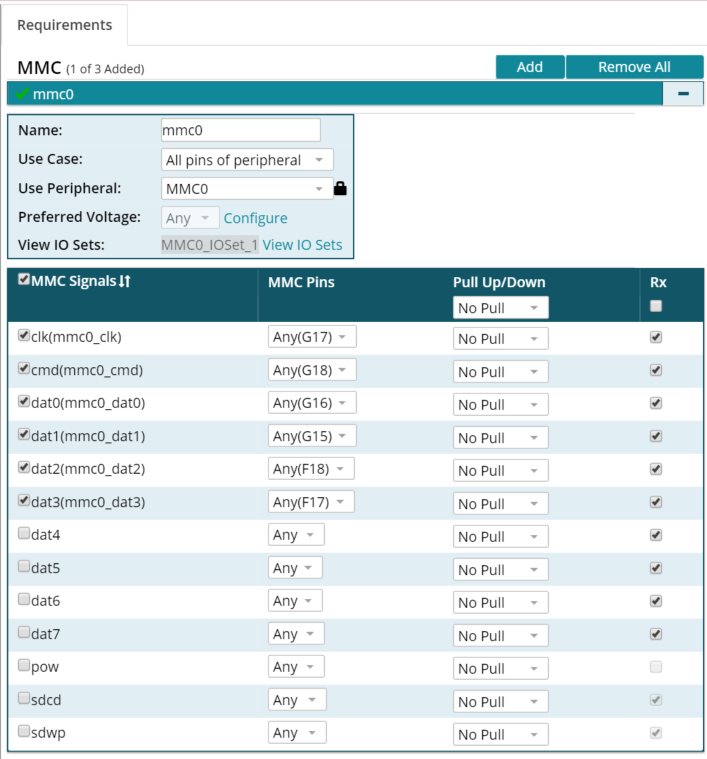Image resolution: width=707 pixels, height=759 pixels.
Task: Open the Any(G18) pin dropdown
Action: (312, 370)
